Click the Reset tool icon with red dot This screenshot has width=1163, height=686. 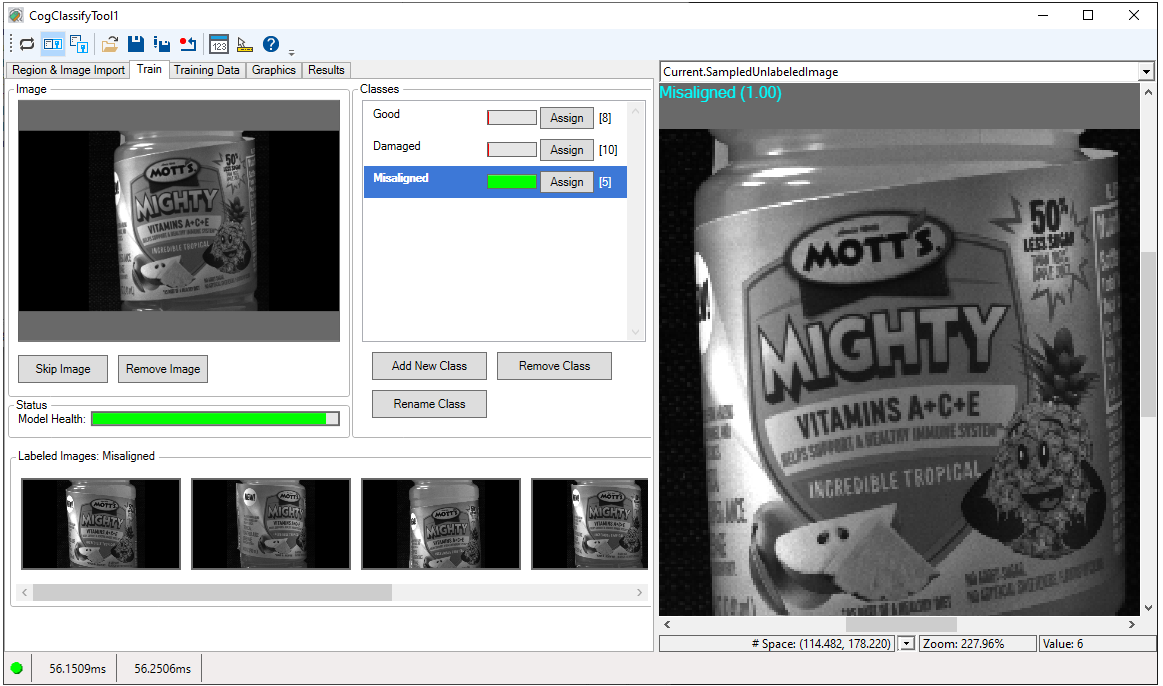coord(187,44)
